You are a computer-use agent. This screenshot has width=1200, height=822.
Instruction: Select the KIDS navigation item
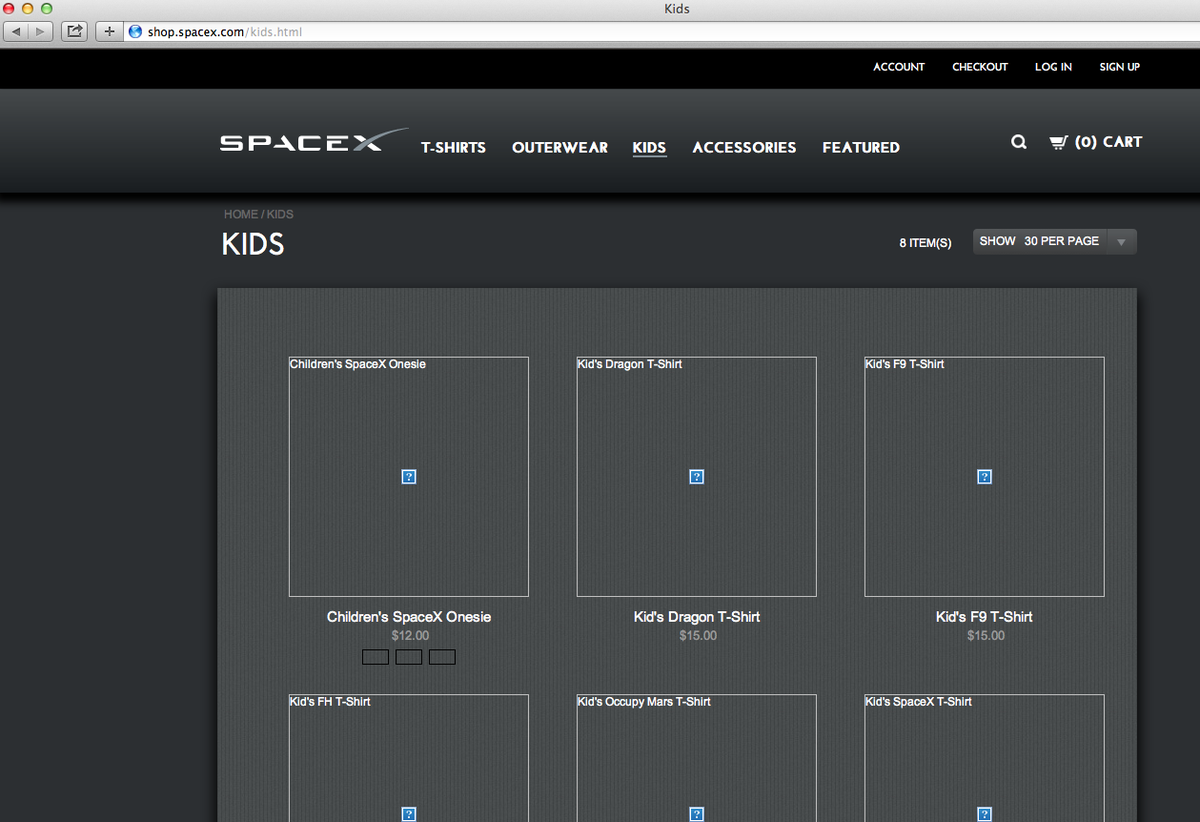(649, 147)
